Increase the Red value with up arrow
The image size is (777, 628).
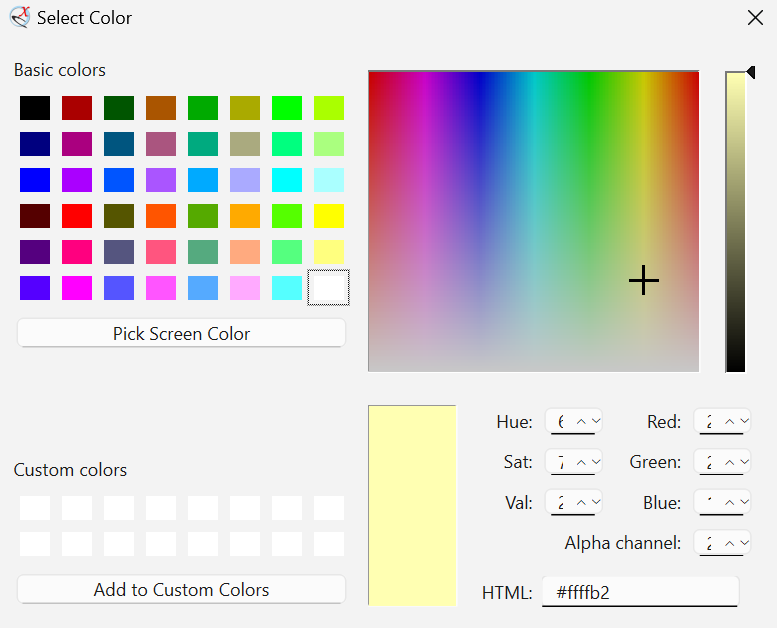pyautogui.click(x=730, y=422)
